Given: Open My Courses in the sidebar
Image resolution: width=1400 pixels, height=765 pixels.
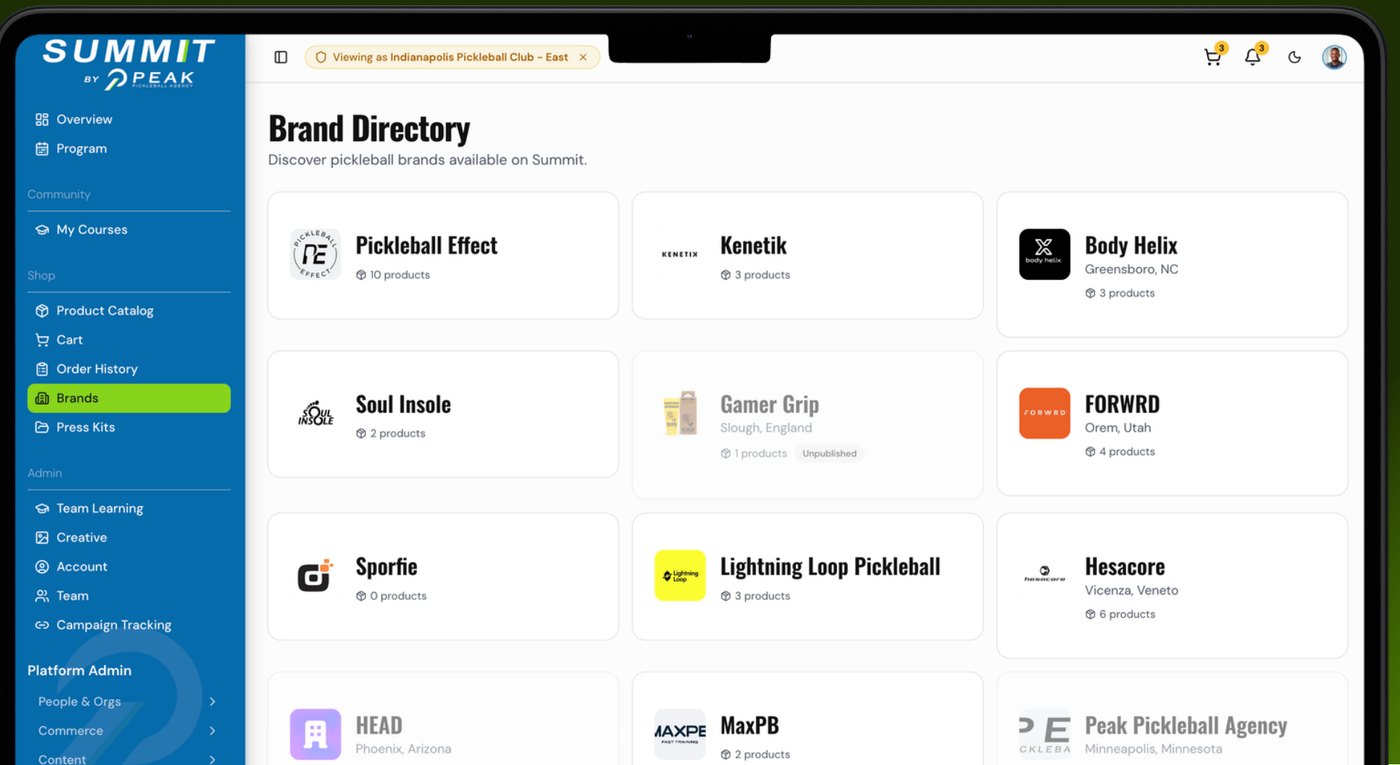Looking at the screenshot, I should click(129, 229).
